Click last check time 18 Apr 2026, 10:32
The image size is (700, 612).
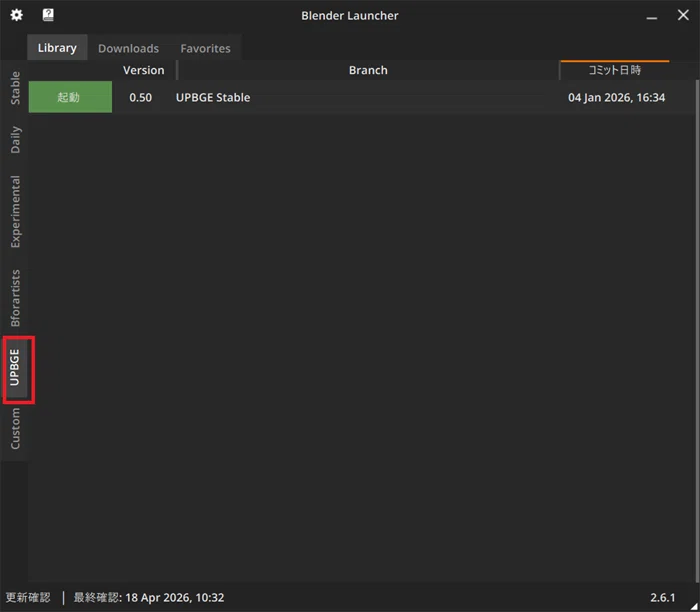(175, 597)
